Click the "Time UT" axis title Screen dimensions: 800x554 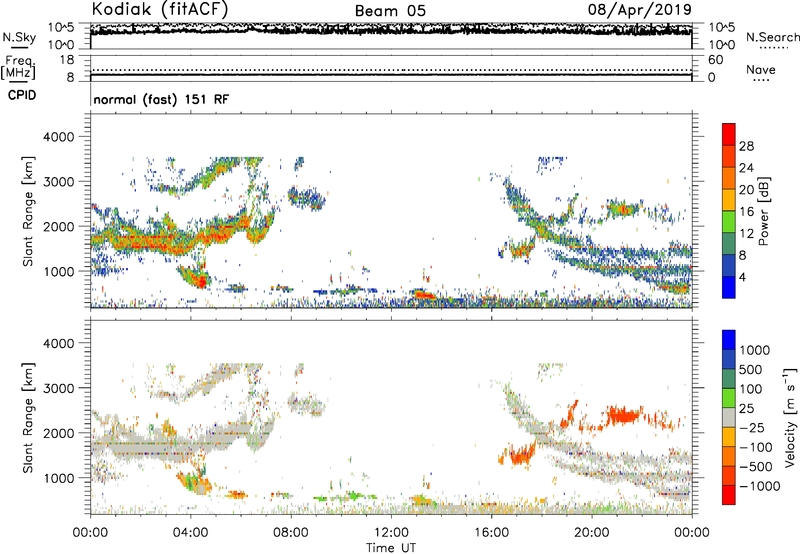click(391, 548)
